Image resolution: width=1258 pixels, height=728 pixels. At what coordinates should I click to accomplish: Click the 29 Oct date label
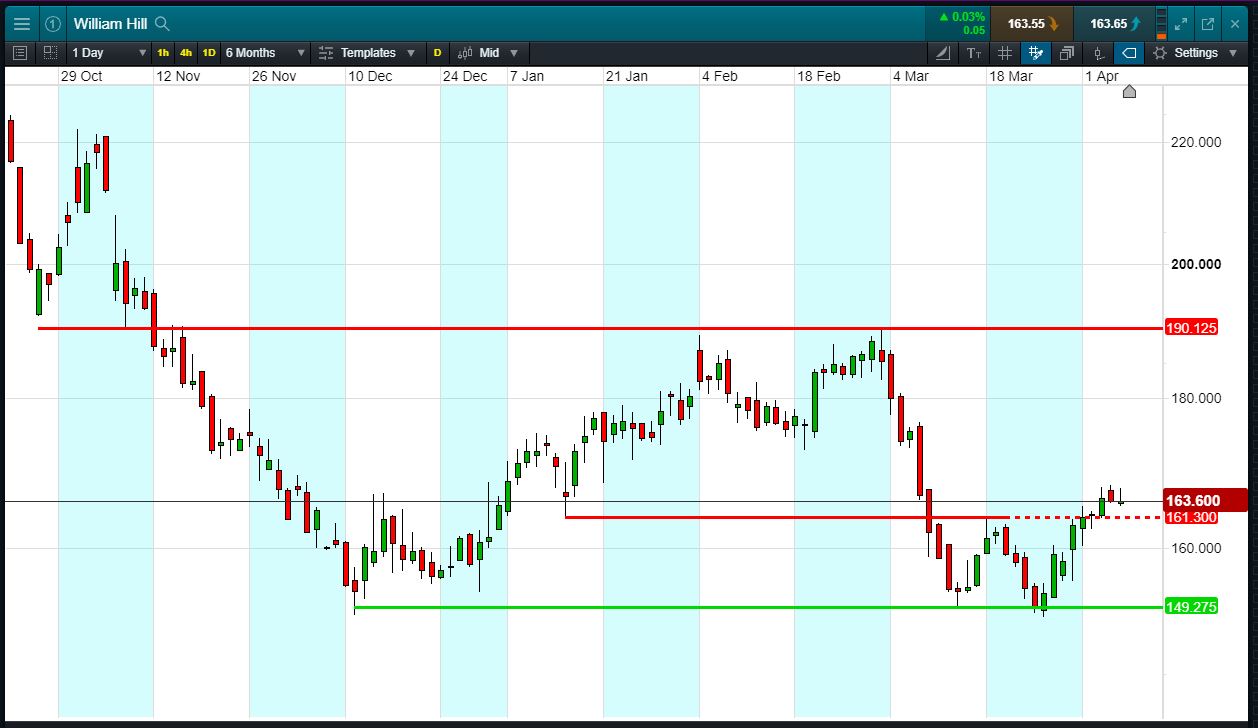coord(81,76)
